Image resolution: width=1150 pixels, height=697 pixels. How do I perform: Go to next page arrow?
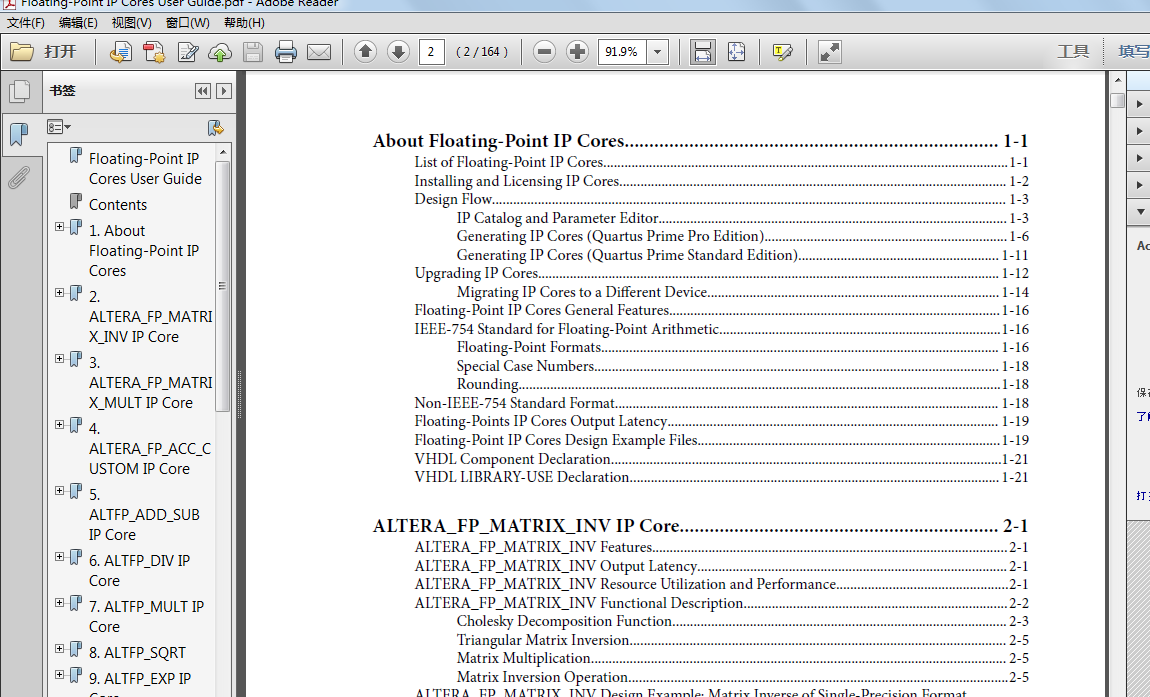[x=398, y=51]
